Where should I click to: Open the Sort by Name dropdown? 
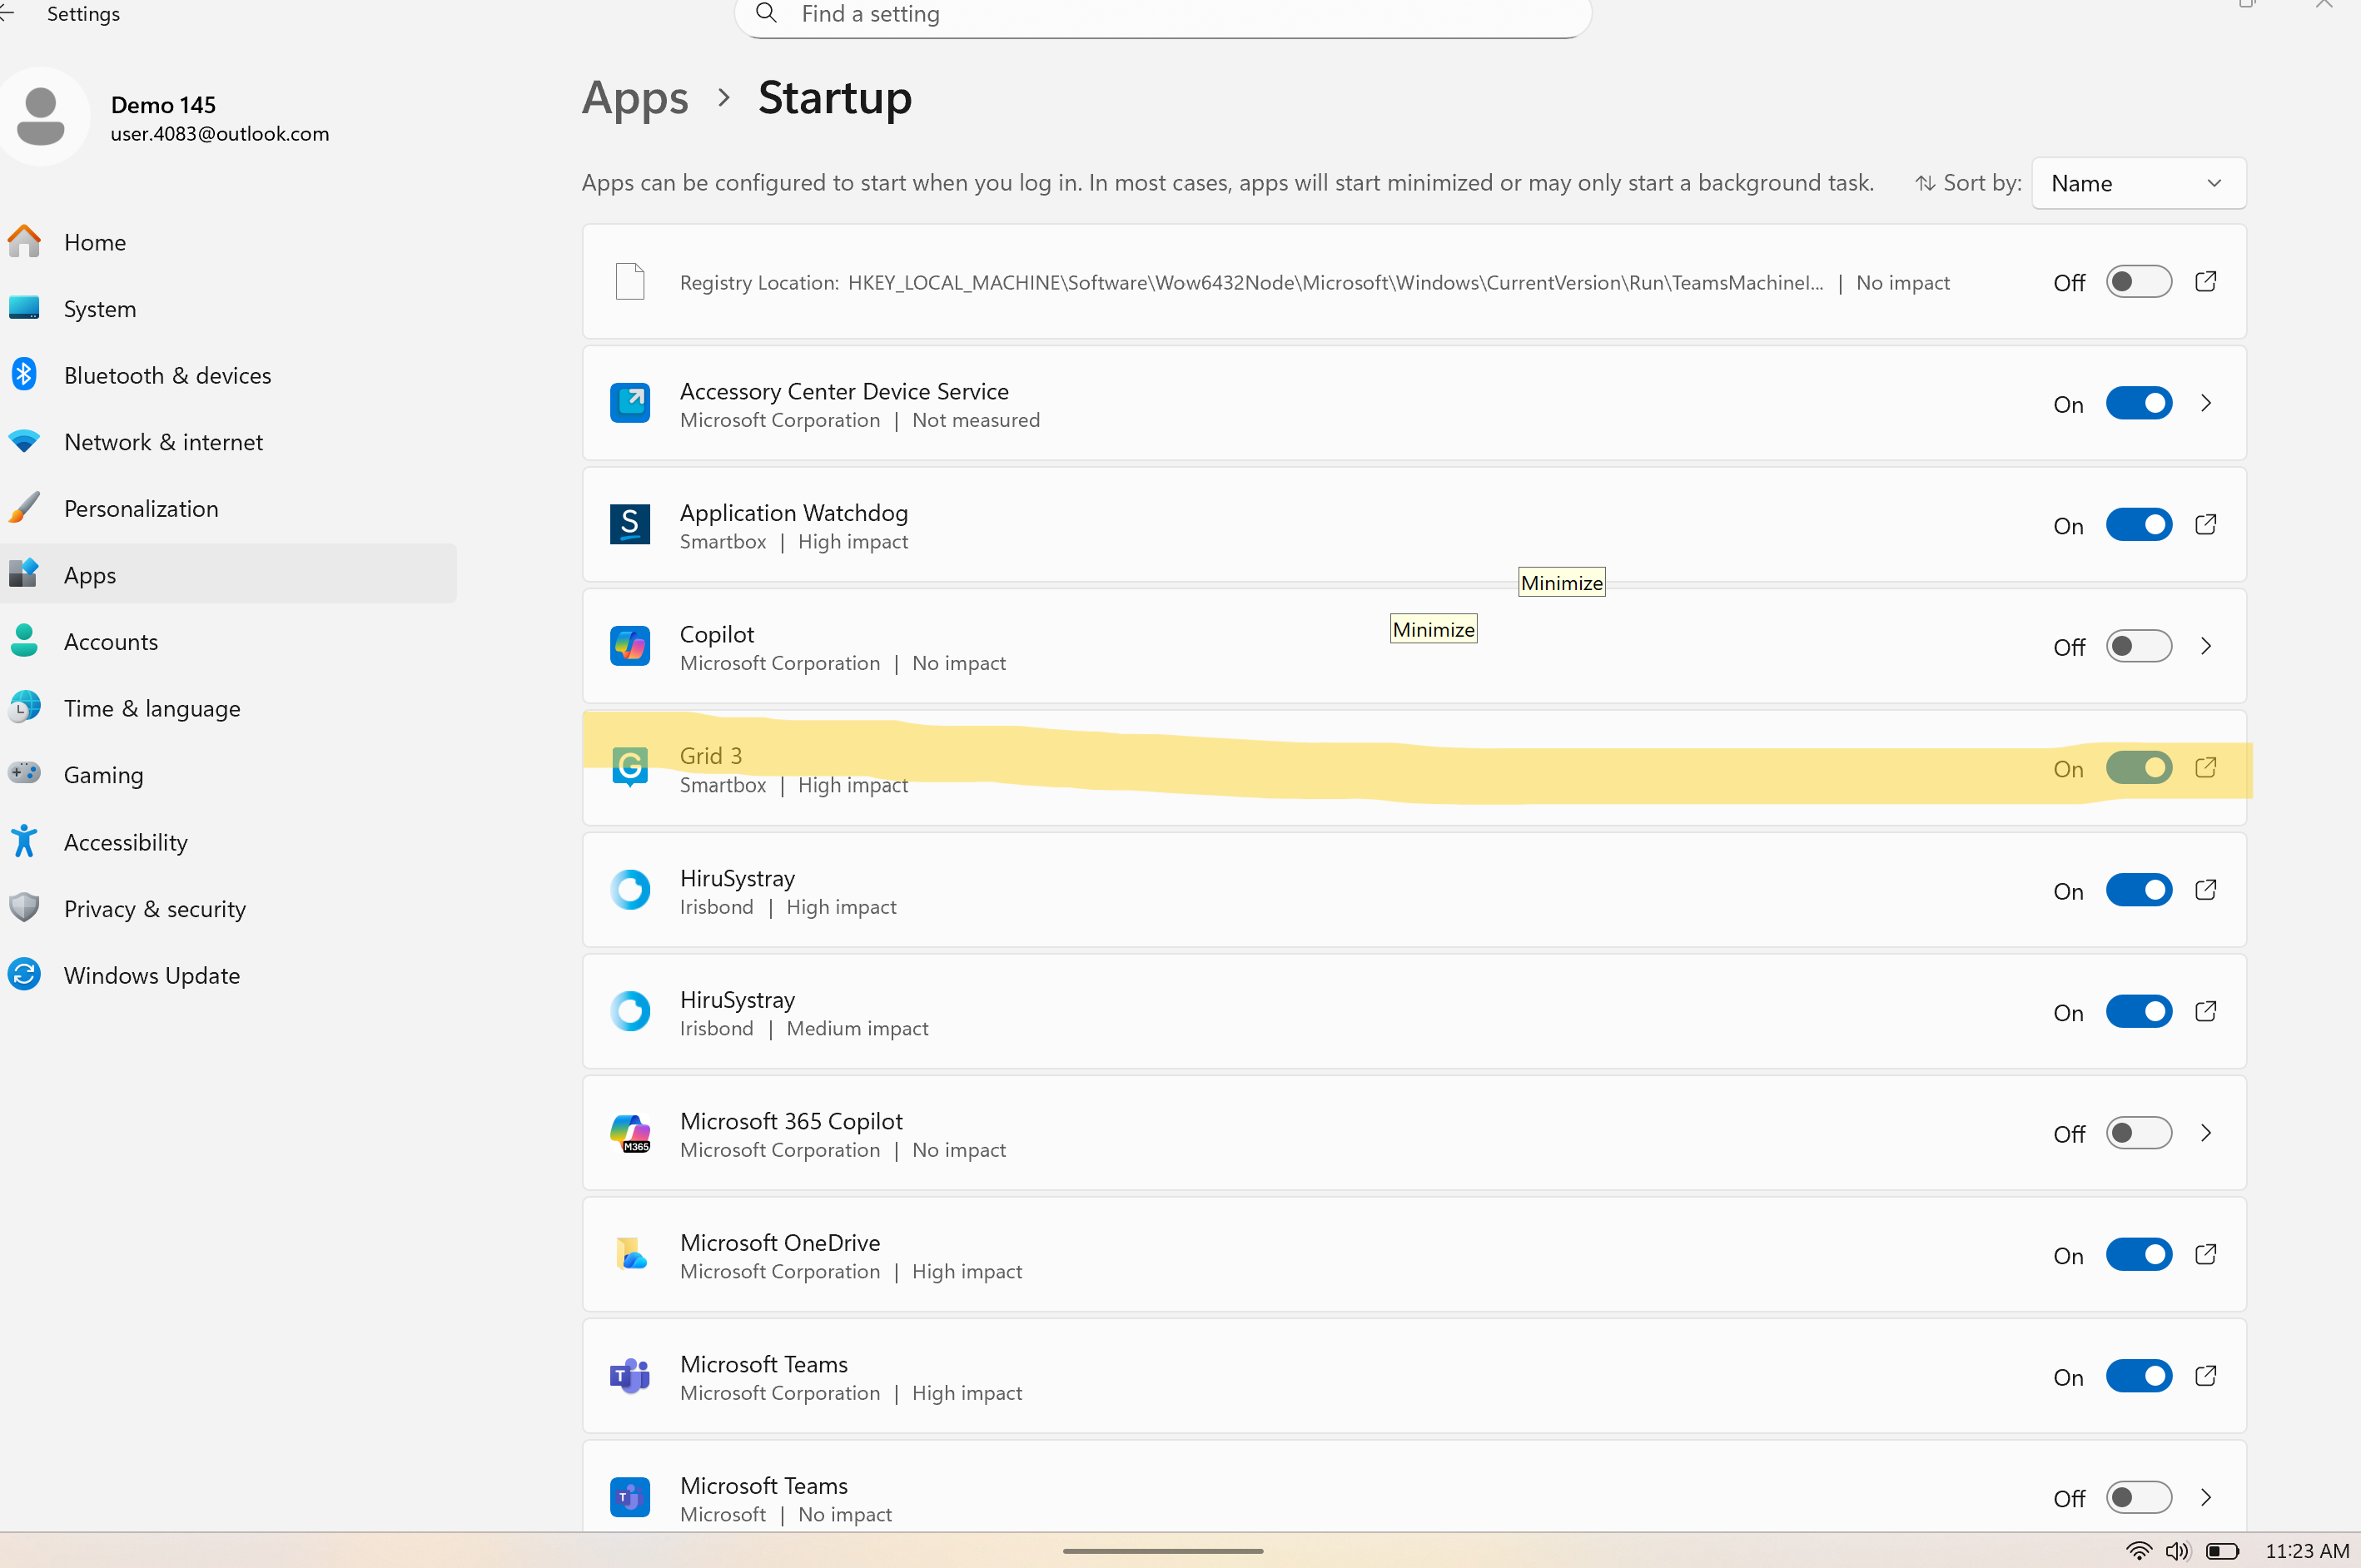pos(2138,183)
